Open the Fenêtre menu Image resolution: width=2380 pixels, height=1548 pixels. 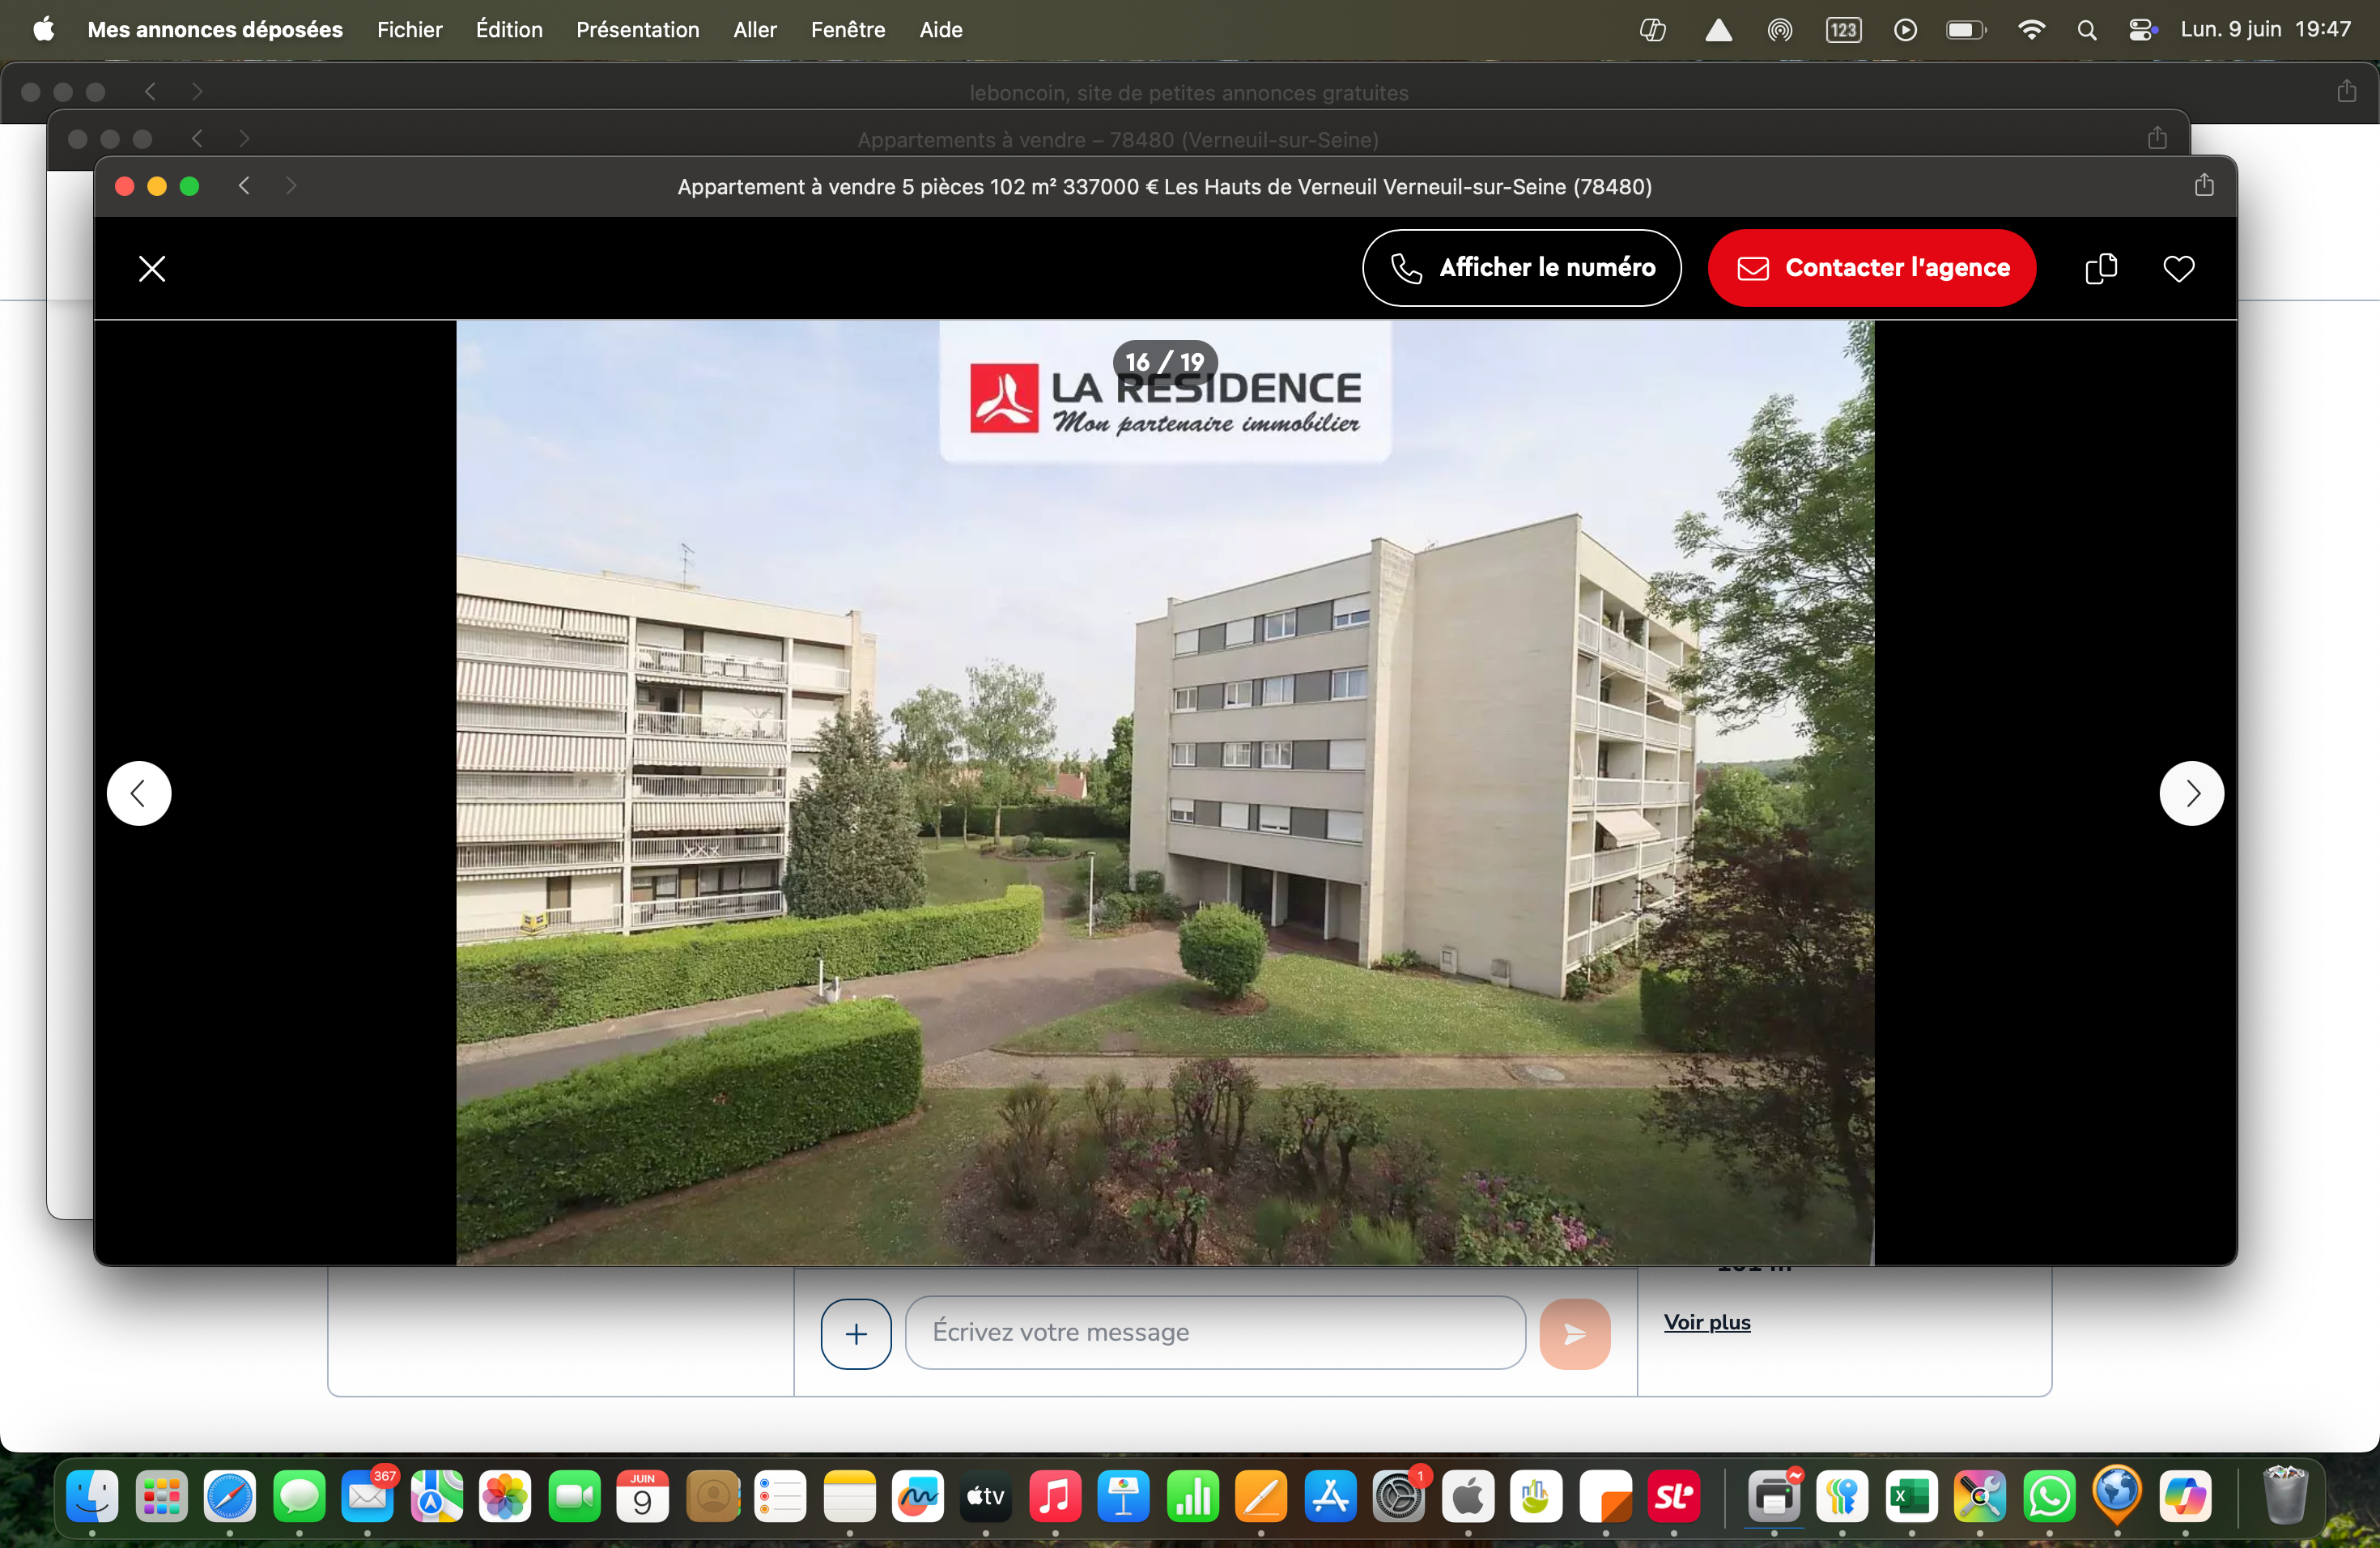click(848, 30)
